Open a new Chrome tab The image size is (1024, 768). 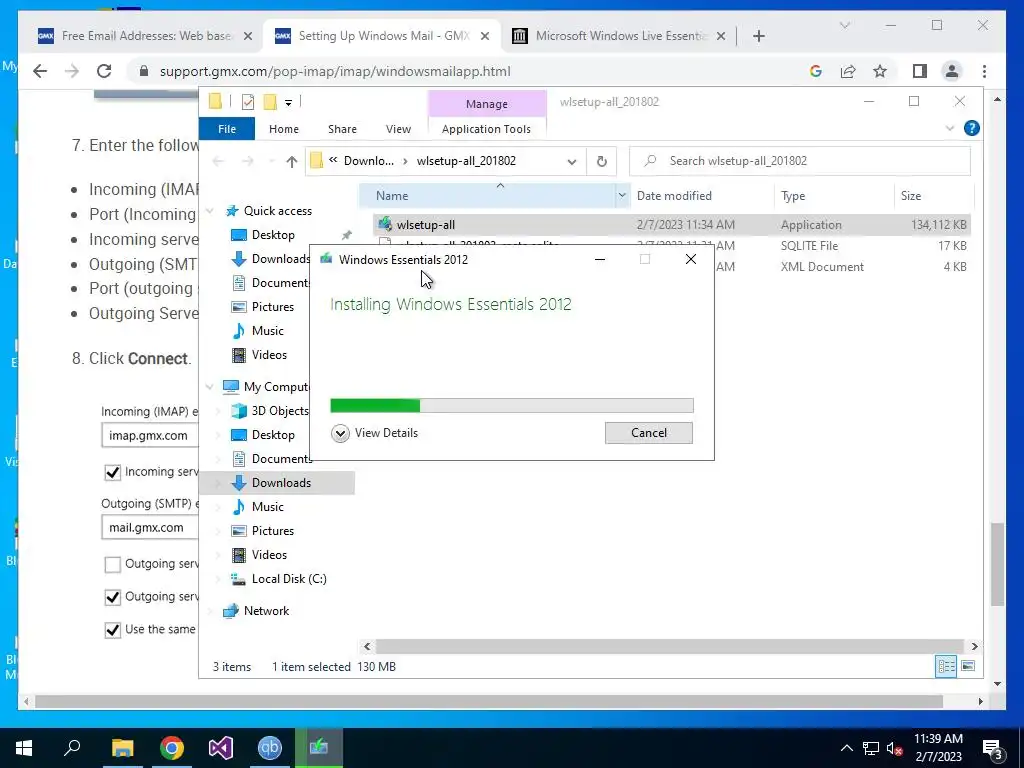point(758,36)
